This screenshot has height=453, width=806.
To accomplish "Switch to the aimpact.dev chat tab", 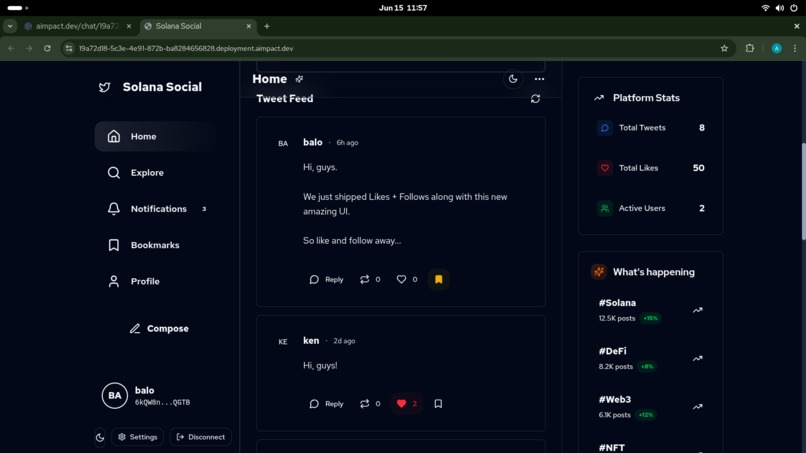I will [77, 26].
